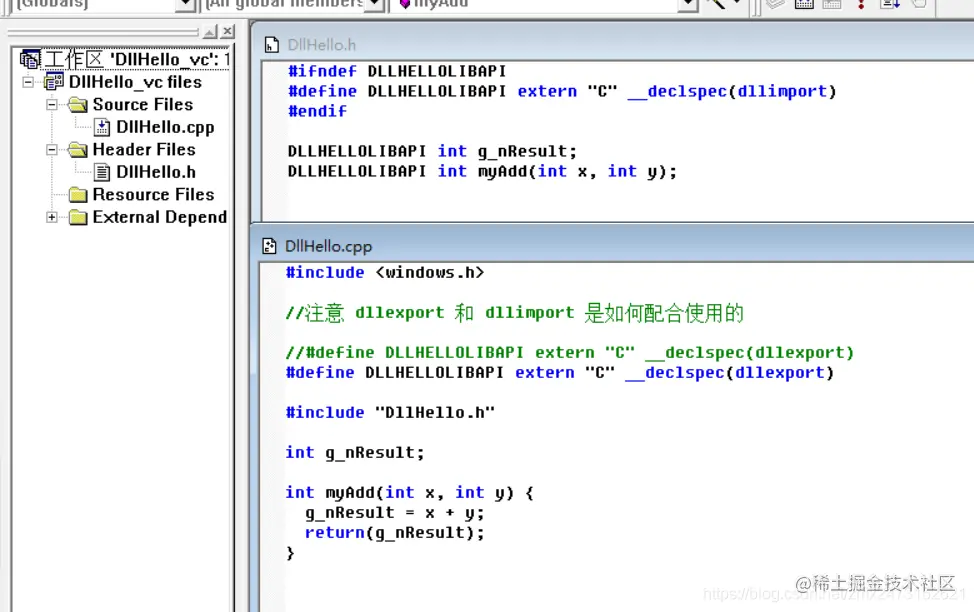974x612 pixels.
Task: Click the workspace panel docking arrow button
Action: click(210, 31)
